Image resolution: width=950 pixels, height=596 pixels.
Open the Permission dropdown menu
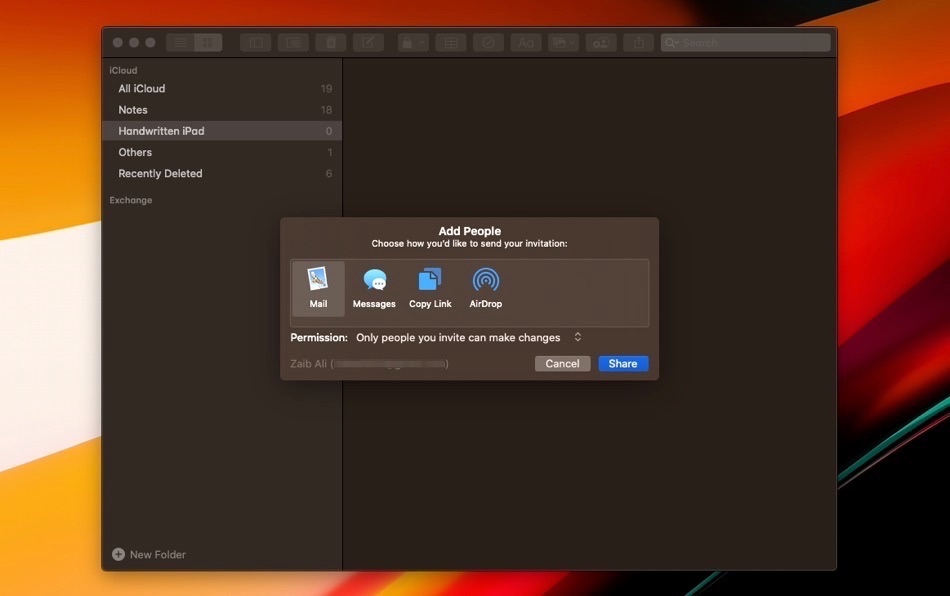(x=469, y=337)
